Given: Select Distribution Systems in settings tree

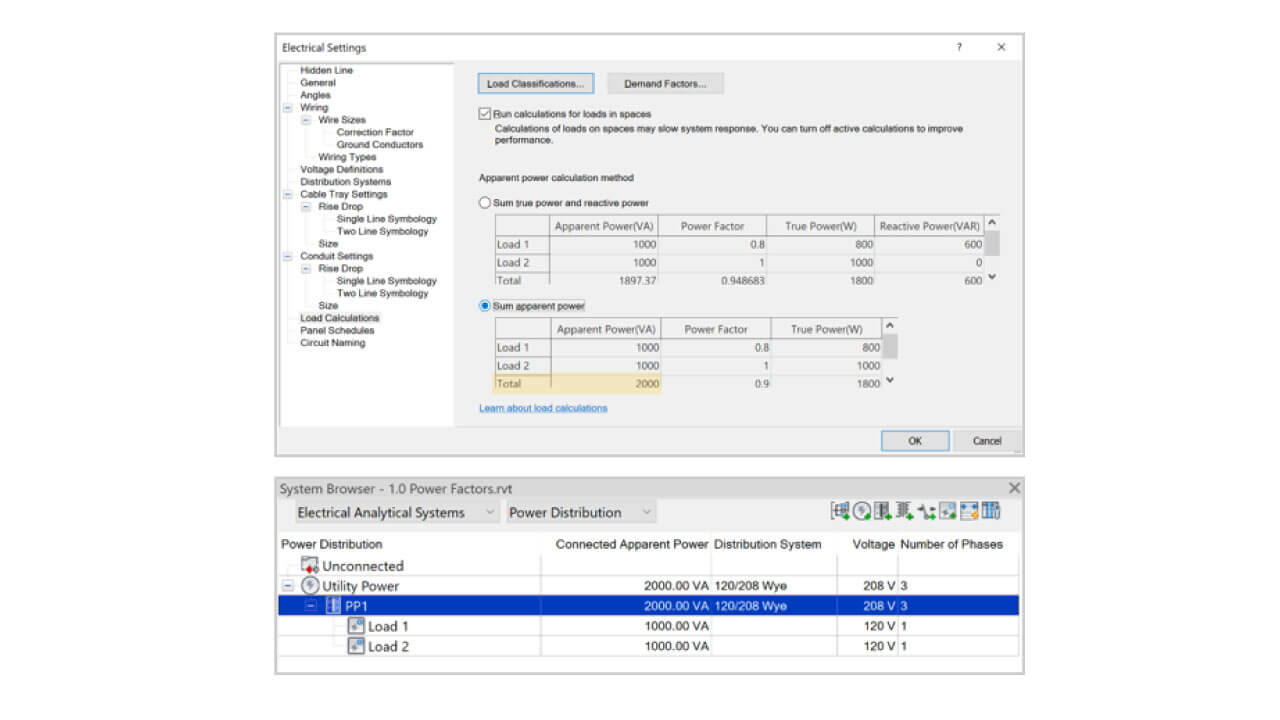Looking at the screenshot, I should [x=345, y=182].
